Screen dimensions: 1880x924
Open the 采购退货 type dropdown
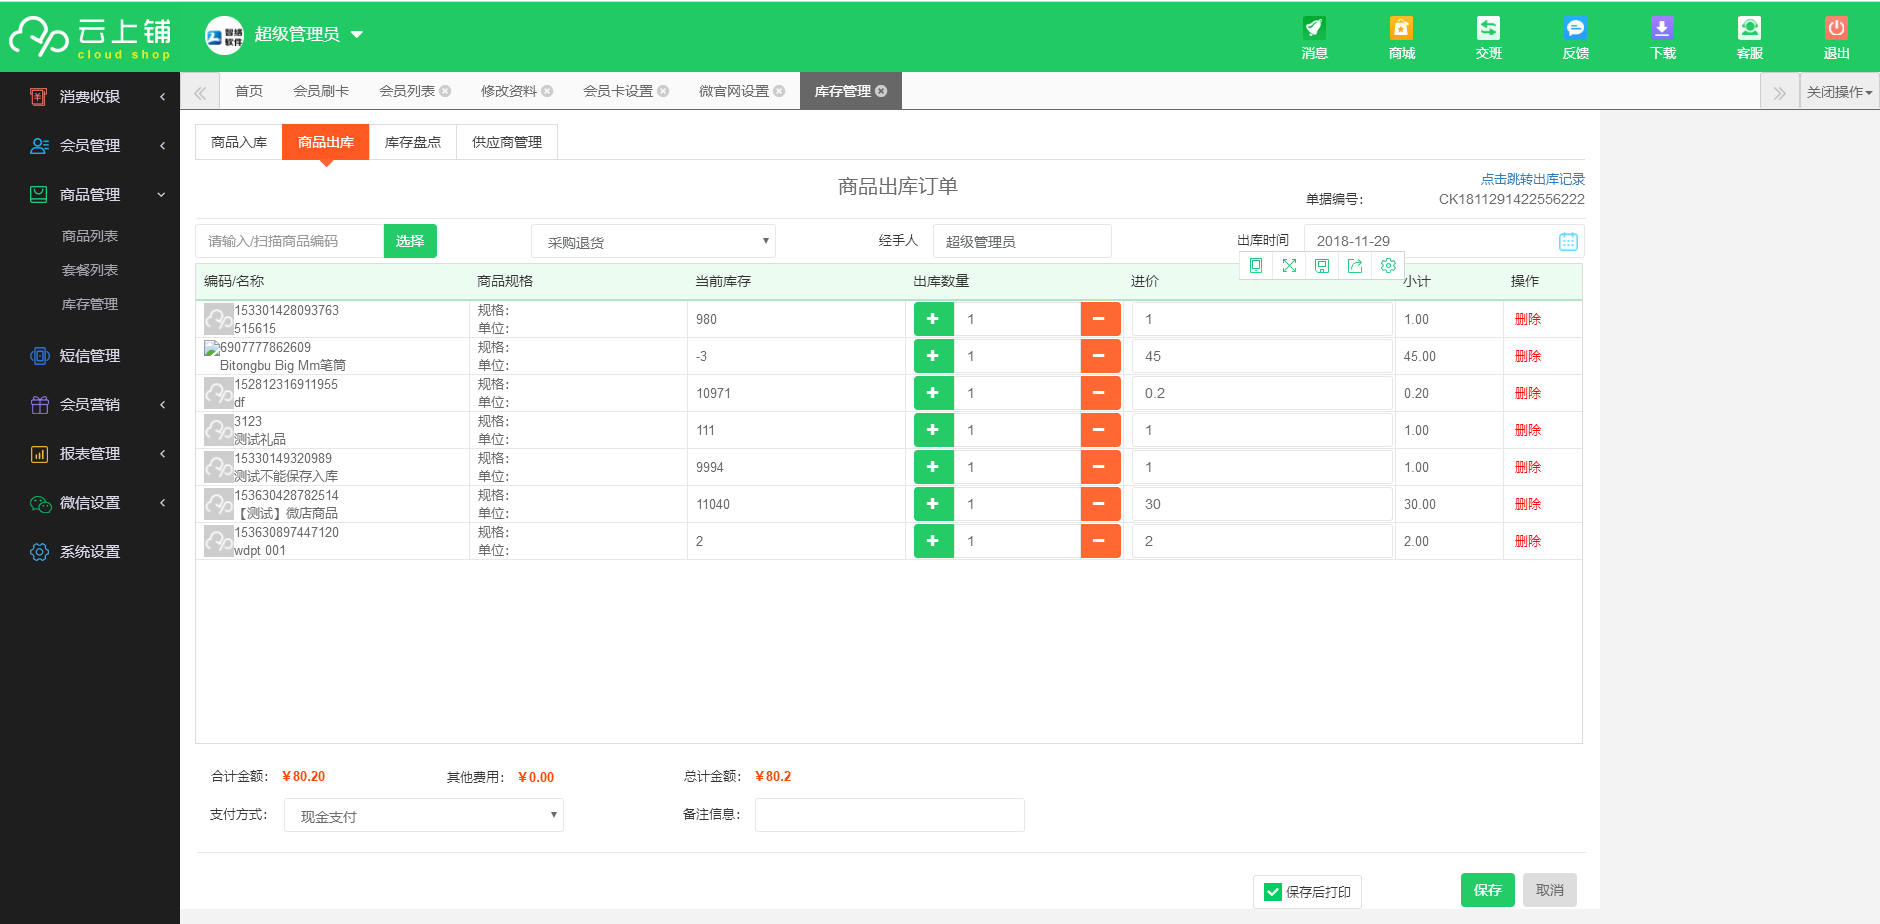(x=653, y=241)
